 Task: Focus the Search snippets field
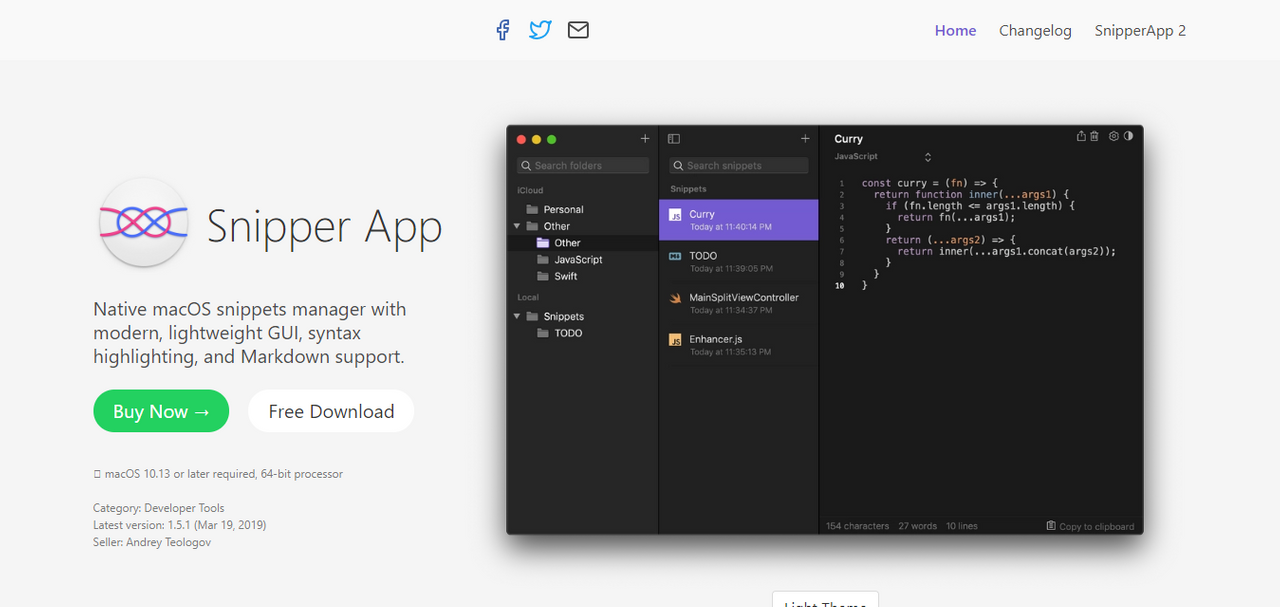(x=740, y=166)
